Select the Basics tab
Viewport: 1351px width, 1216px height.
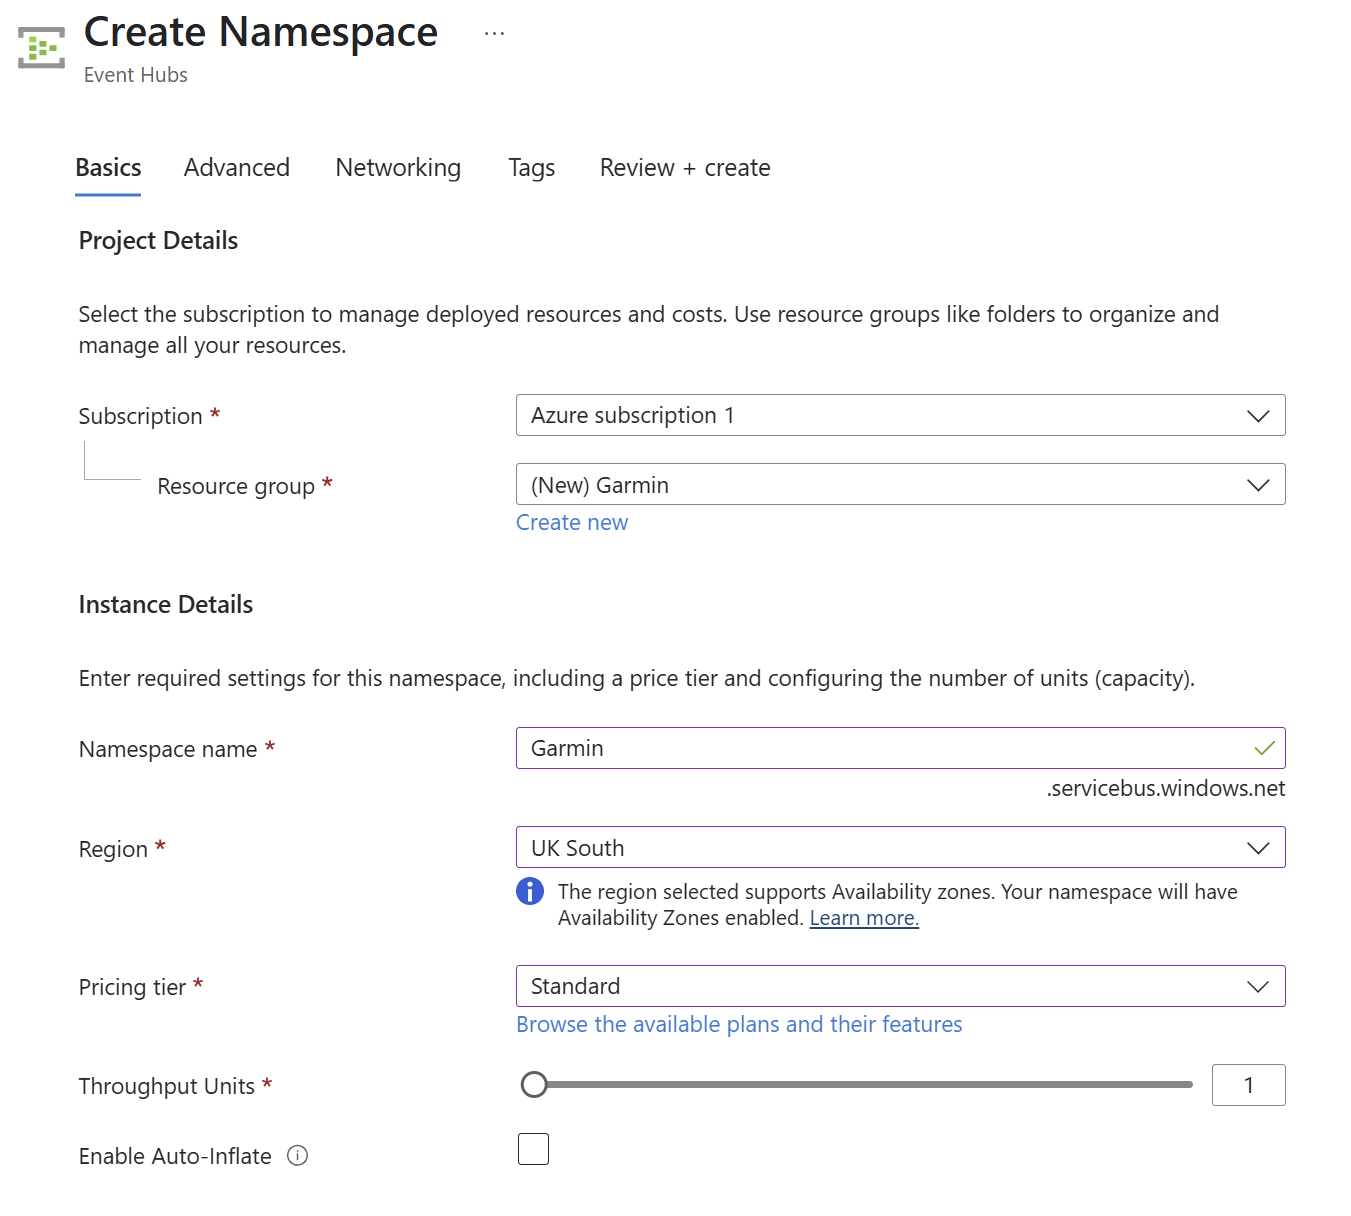coord(108,168)
